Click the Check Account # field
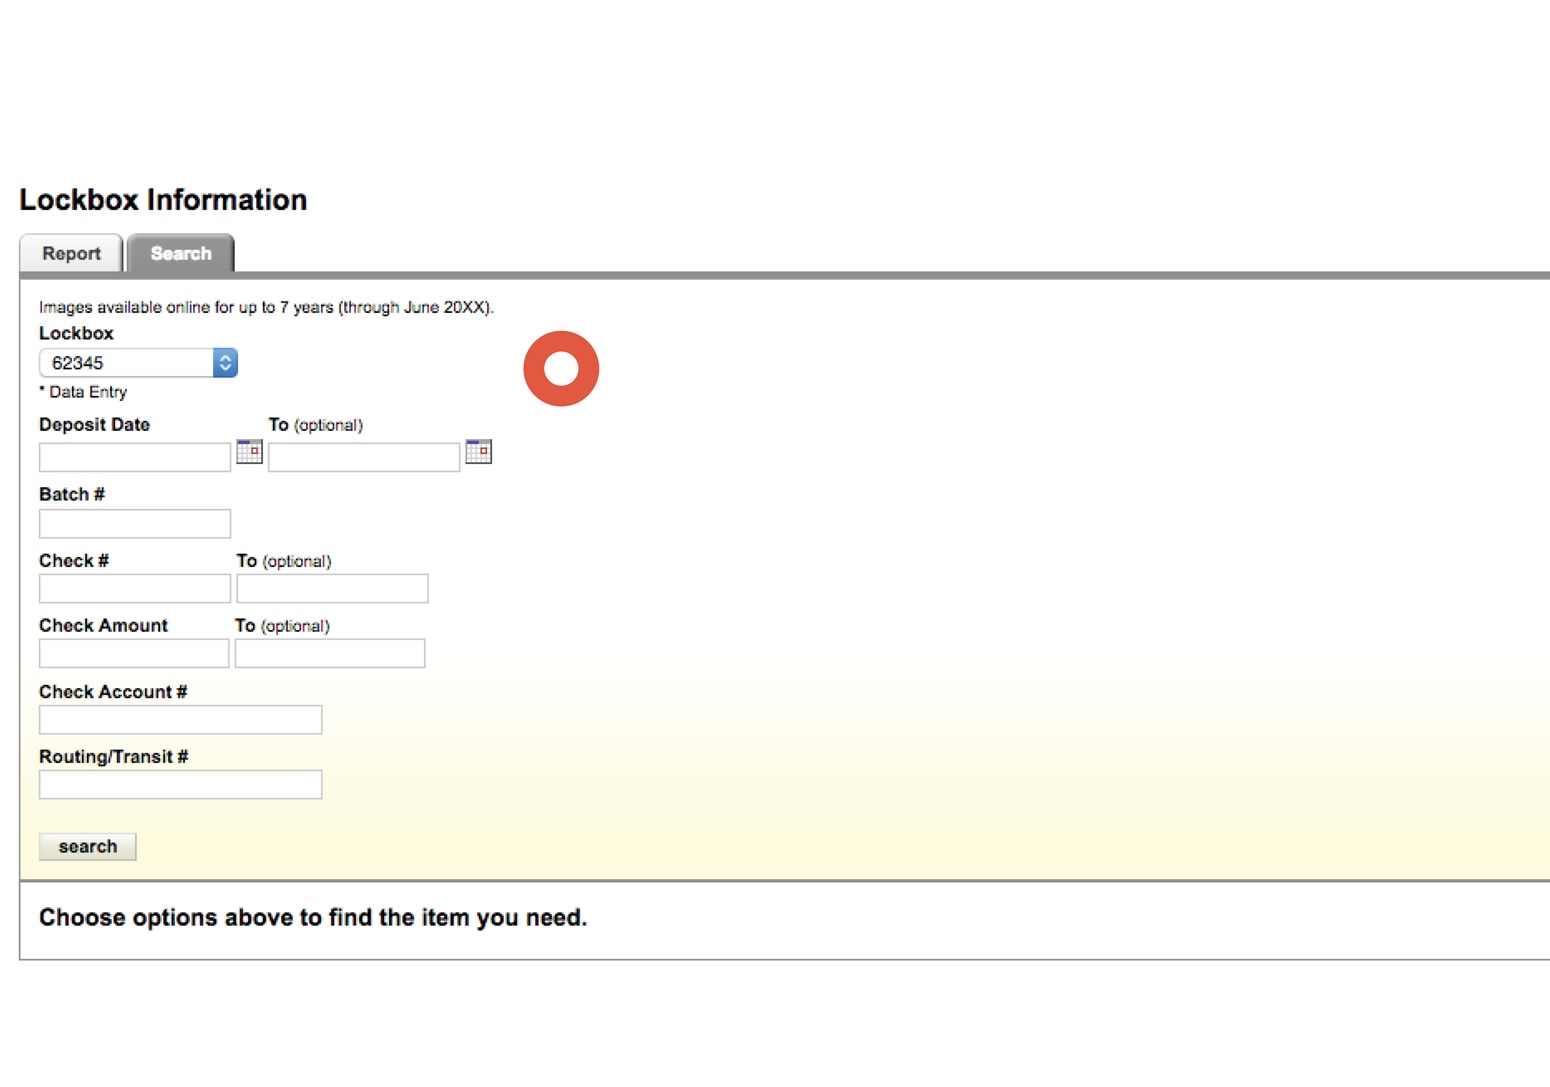 point(180,720)
